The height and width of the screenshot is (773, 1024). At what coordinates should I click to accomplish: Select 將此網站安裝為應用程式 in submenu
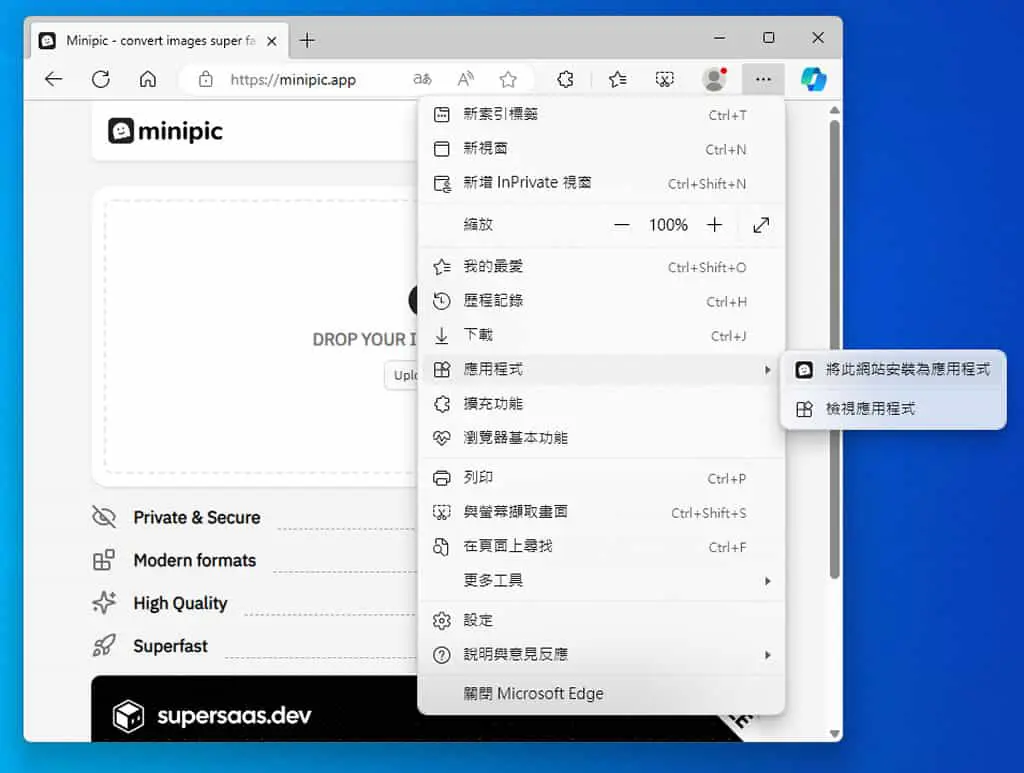tap(893, 370)
